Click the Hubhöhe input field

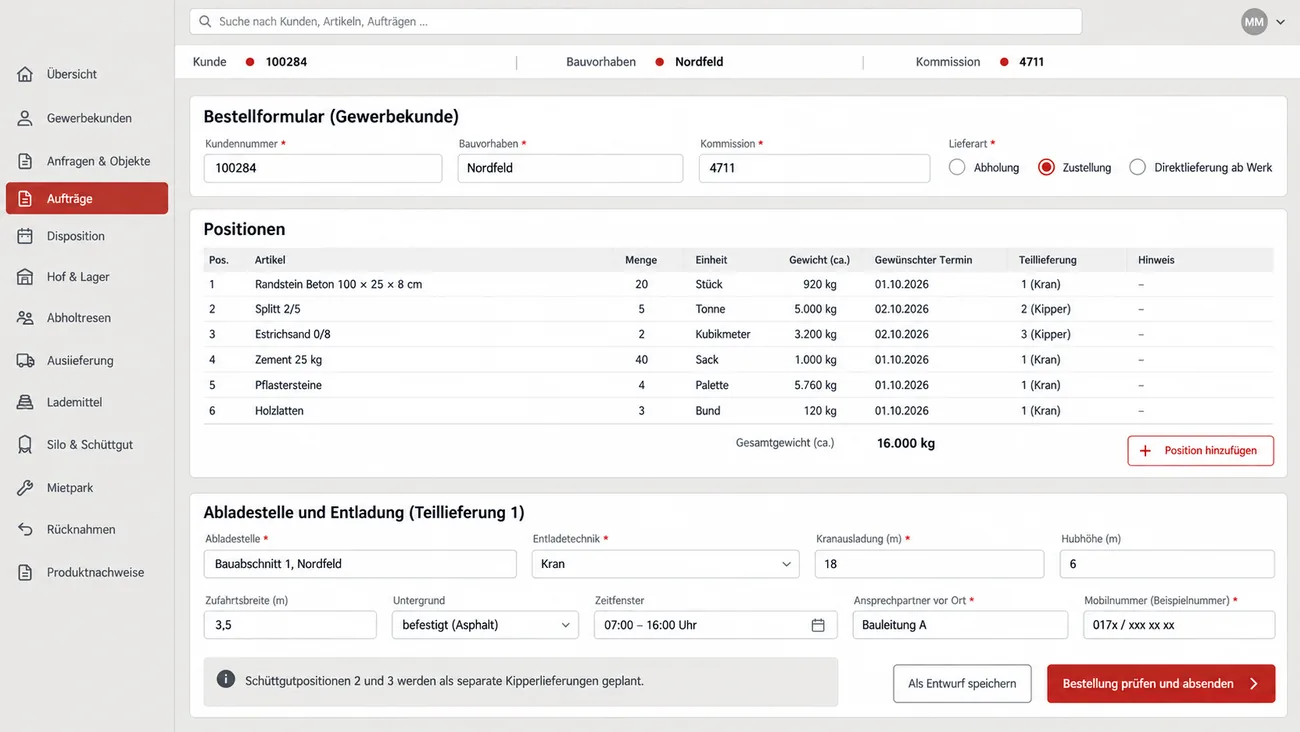coord(1167,564)
